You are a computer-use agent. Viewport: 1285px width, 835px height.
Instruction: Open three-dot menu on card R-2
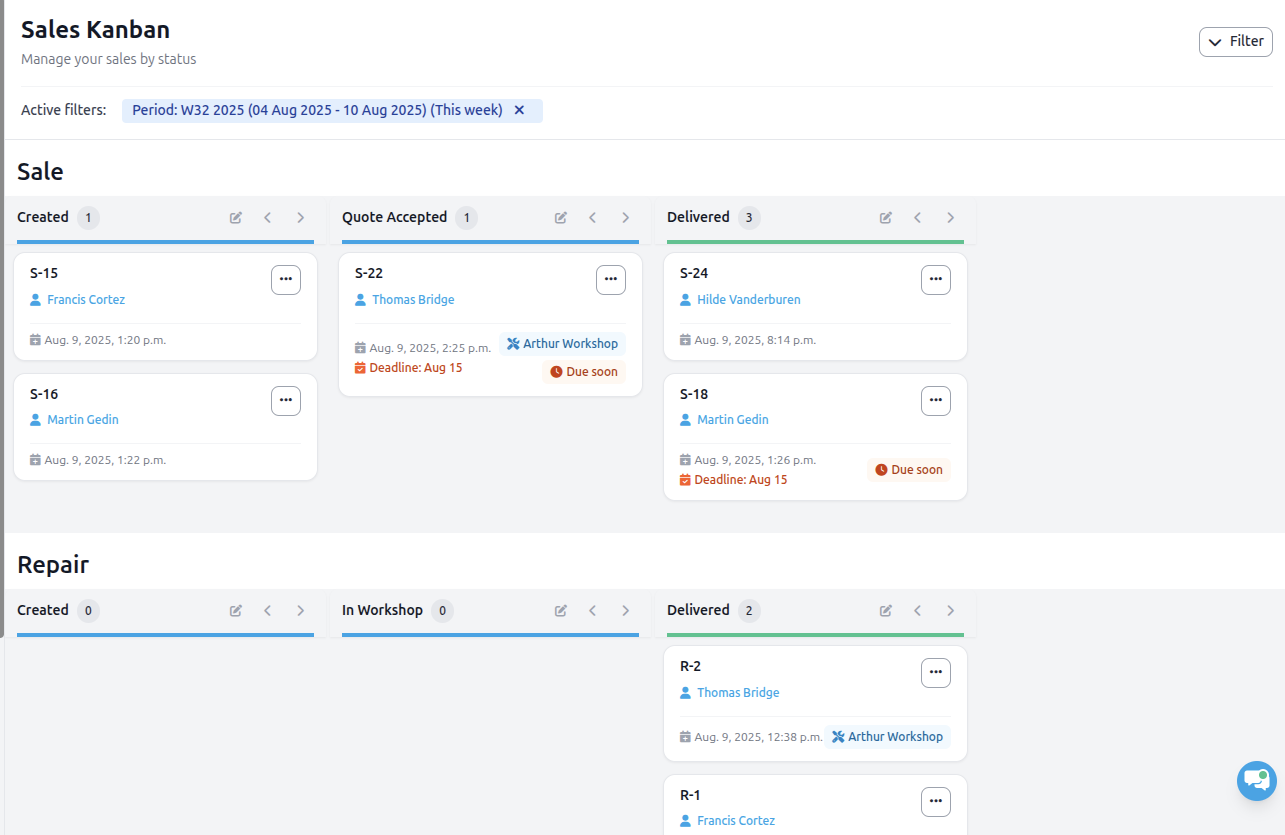click(936, 673)
